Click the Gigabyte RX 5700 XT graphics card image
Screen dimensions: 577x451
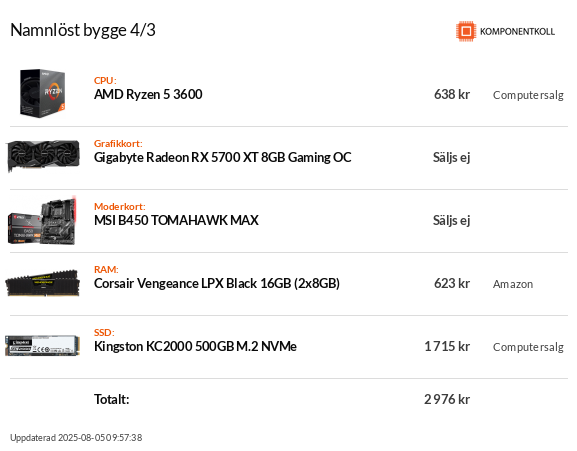pyautogui.click(x=43, y=156)
